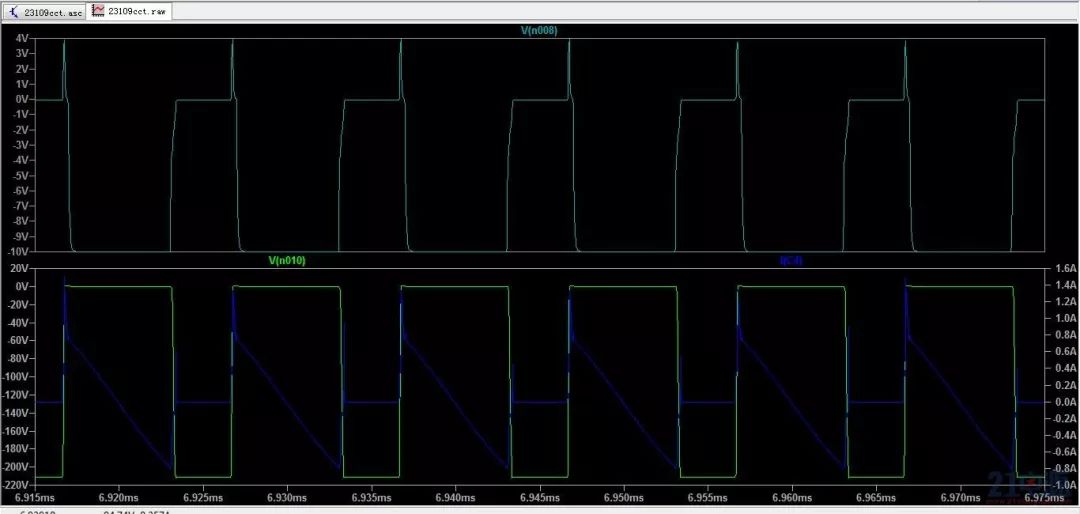Screen dimensions: 1080x514
Task: Click the 0V label on upper pane axis
Action: coord(21,99)
